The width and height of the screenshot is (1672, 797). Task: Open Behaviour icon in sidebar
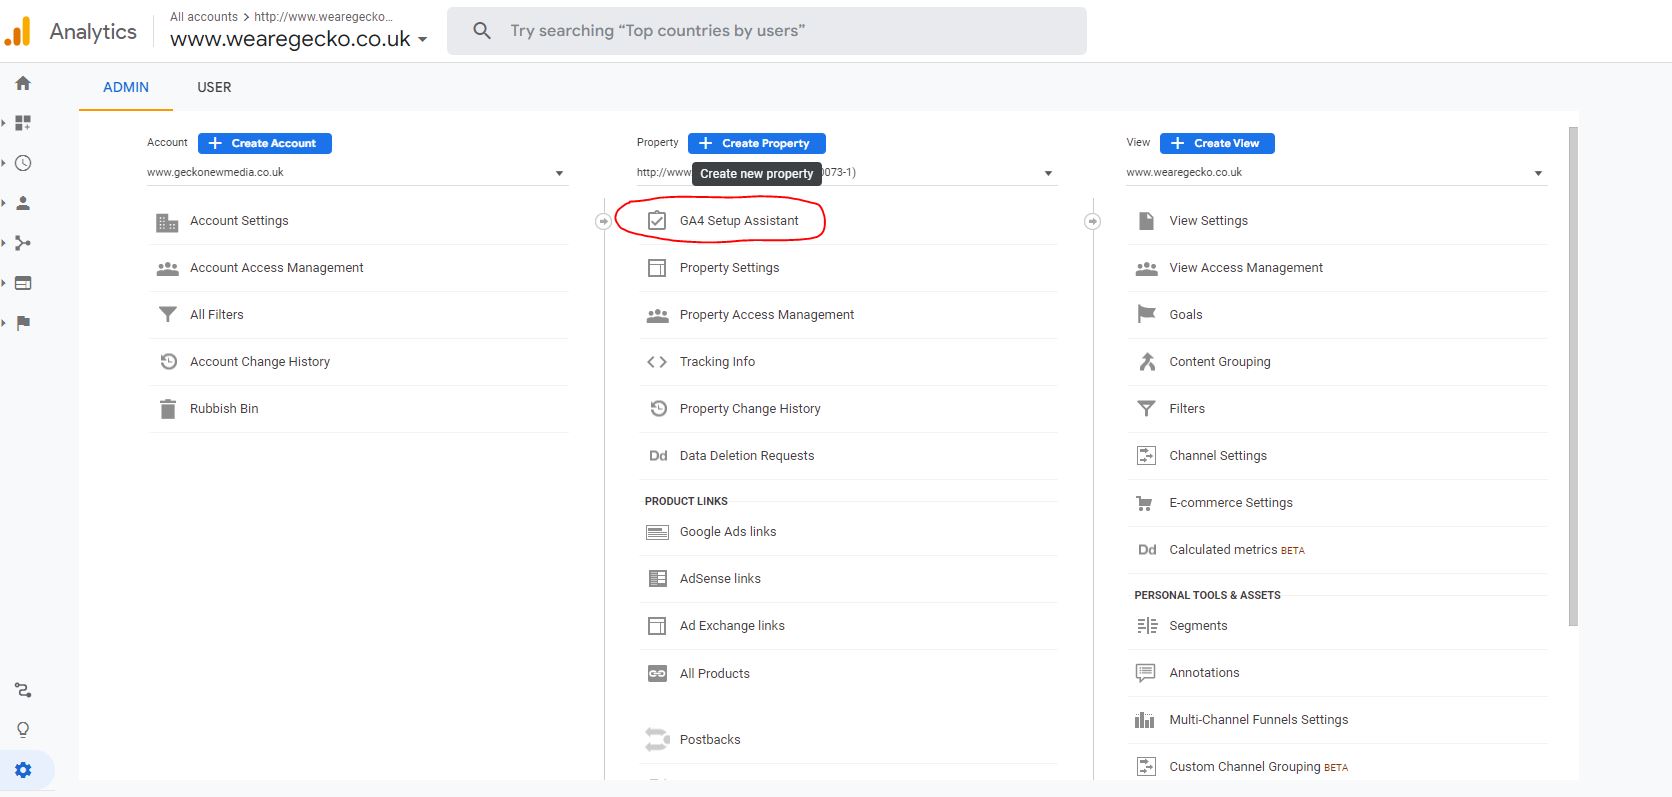pos(23,283)
